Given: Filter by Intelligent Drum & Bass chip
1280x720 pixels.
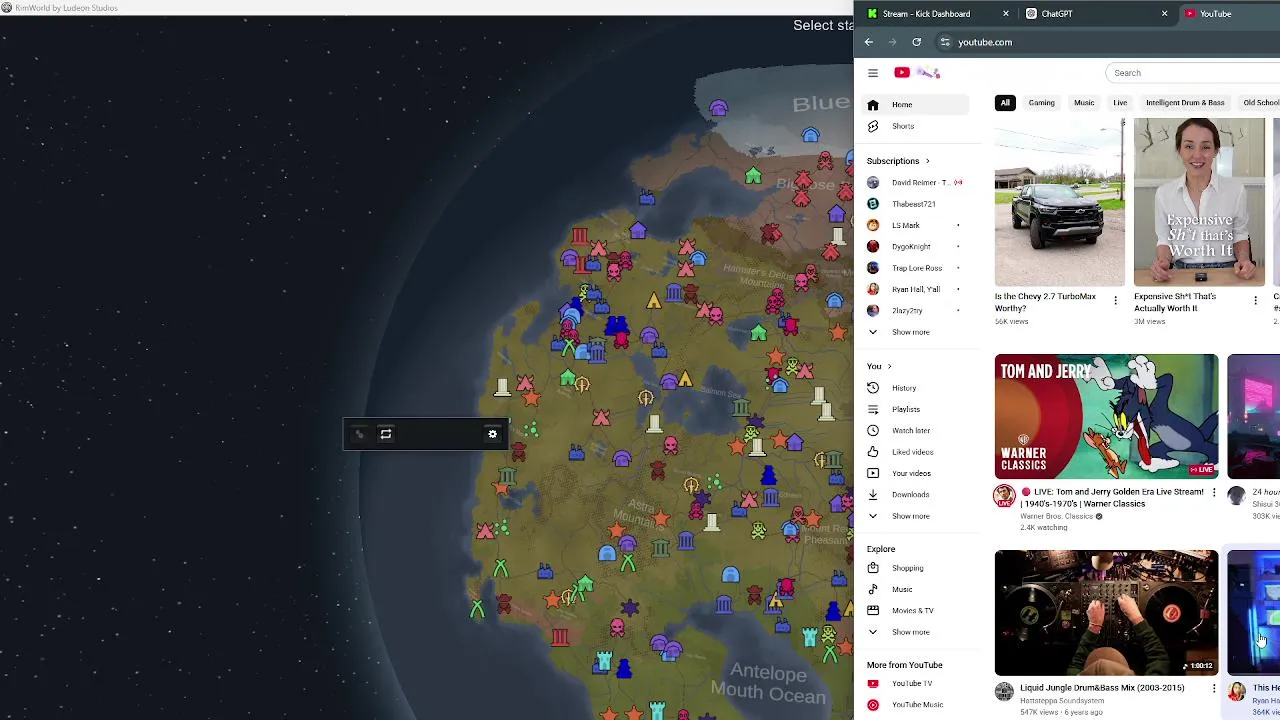Looking at the screenshot, I should click(1185, 103).
